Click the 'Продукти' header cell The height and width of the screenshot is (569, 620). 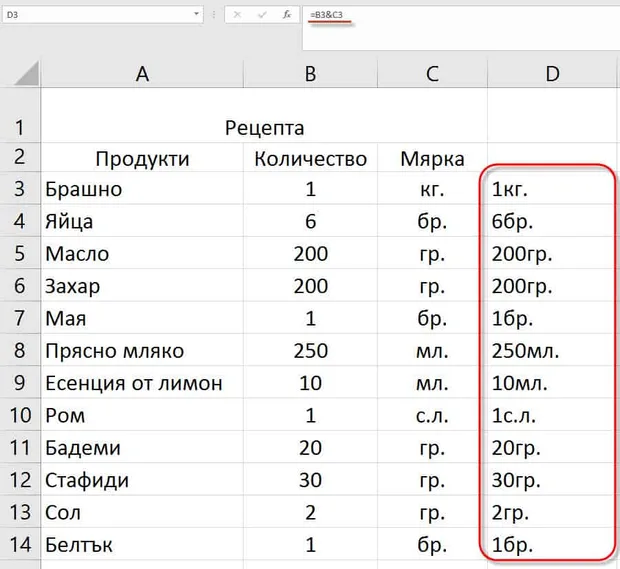[x=142, y=158]
